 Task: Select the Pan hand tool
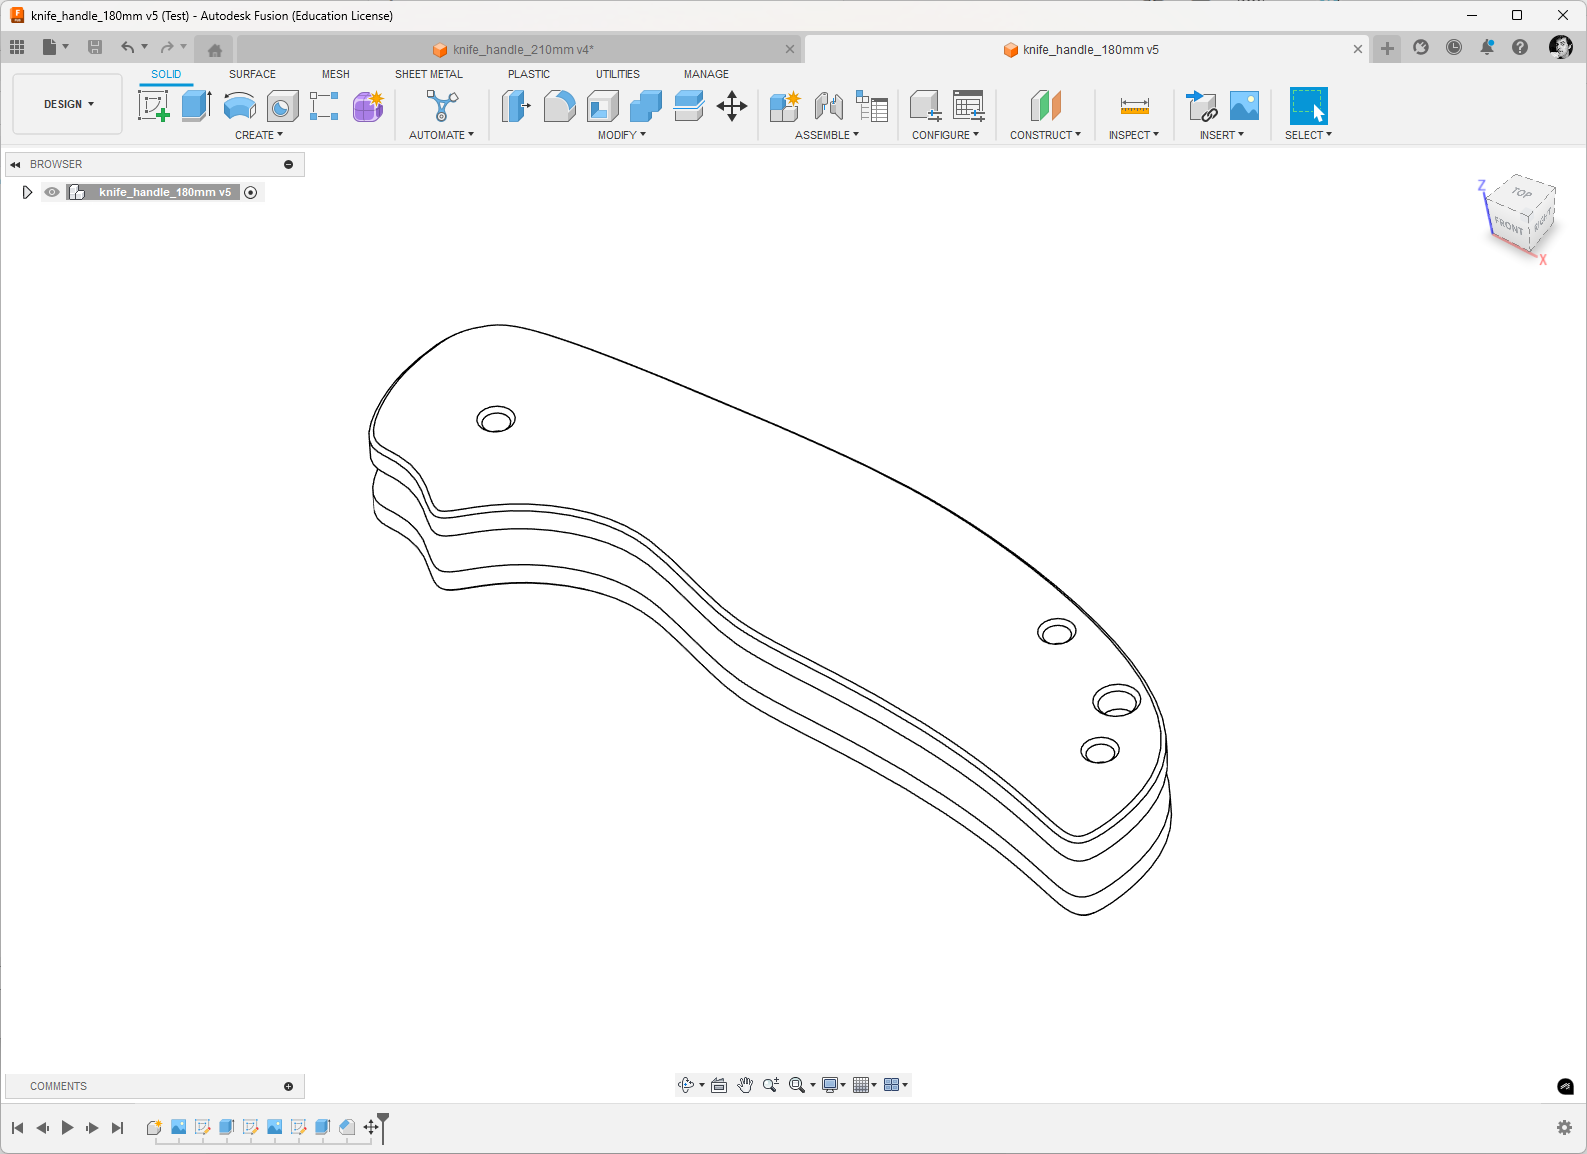pos(745,1085)
